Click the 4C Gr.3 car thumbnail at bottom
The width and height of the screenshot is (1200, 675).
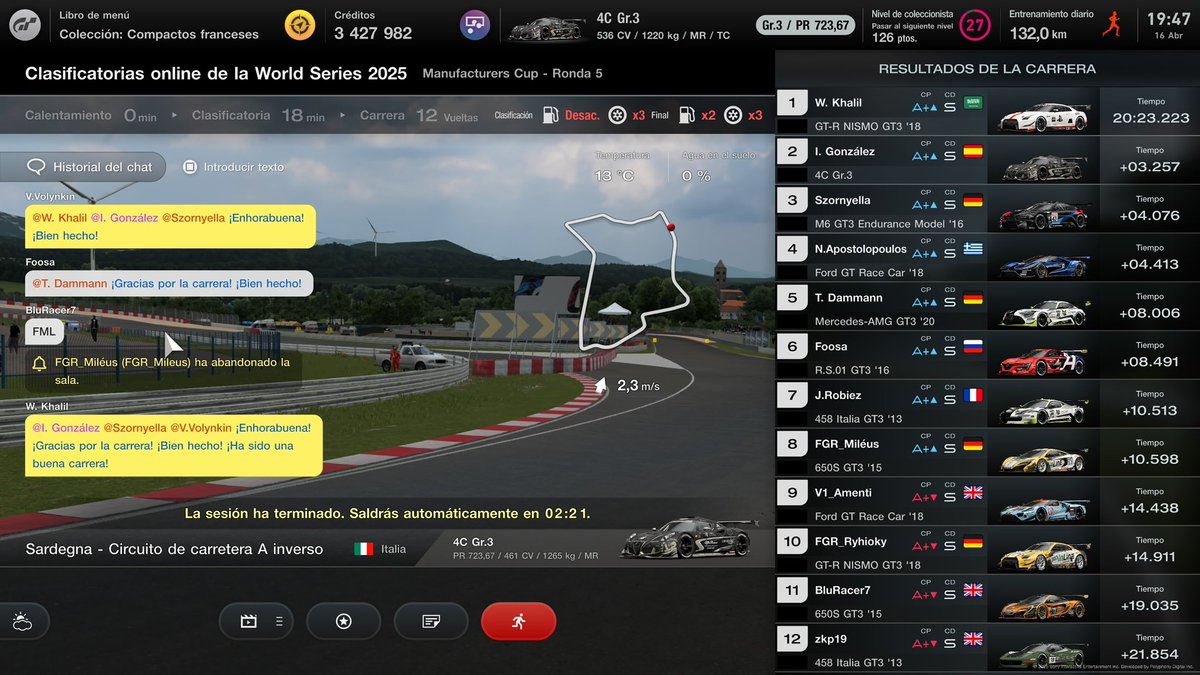(689, 540)
